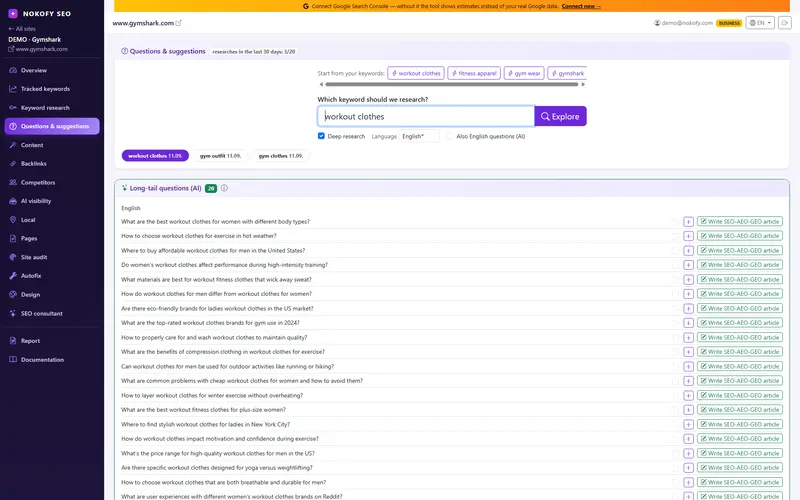Open the Local section

28,220
